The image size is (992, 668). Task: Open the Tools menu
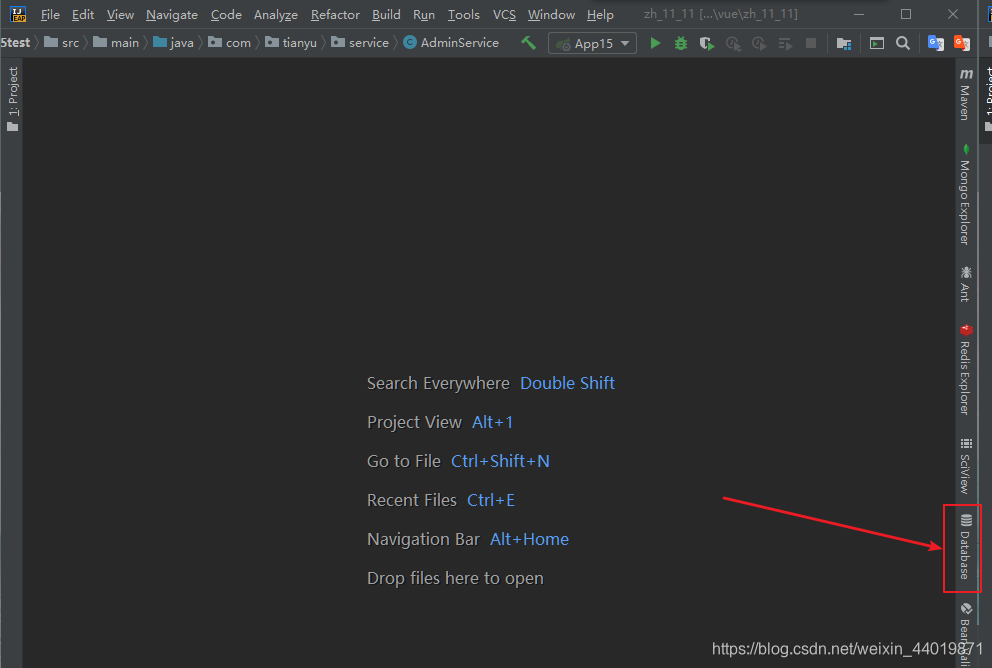tap(464, 15)
